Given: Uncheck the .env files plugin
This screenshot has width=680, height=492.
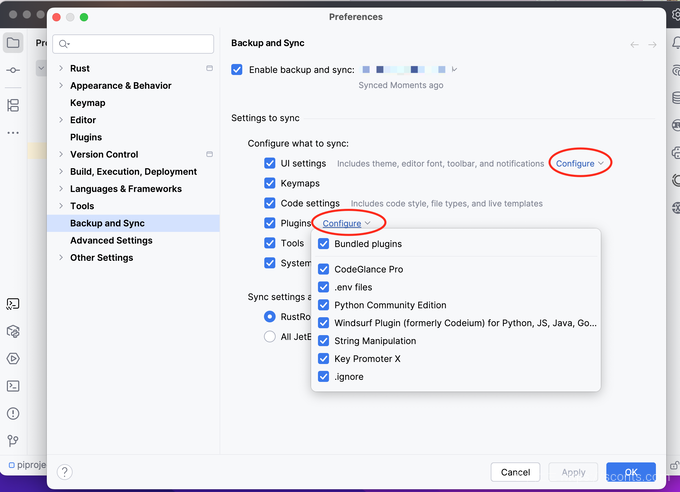Looking at the screenshot, I should click(x=324, y=287).
